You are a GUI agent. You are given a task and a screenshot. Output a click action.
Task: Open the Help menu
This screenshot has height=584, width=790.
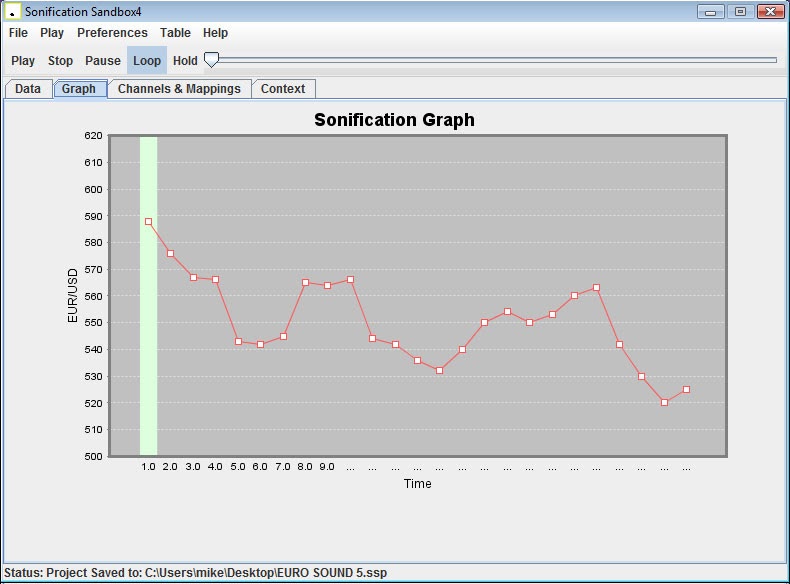point(215,33)
